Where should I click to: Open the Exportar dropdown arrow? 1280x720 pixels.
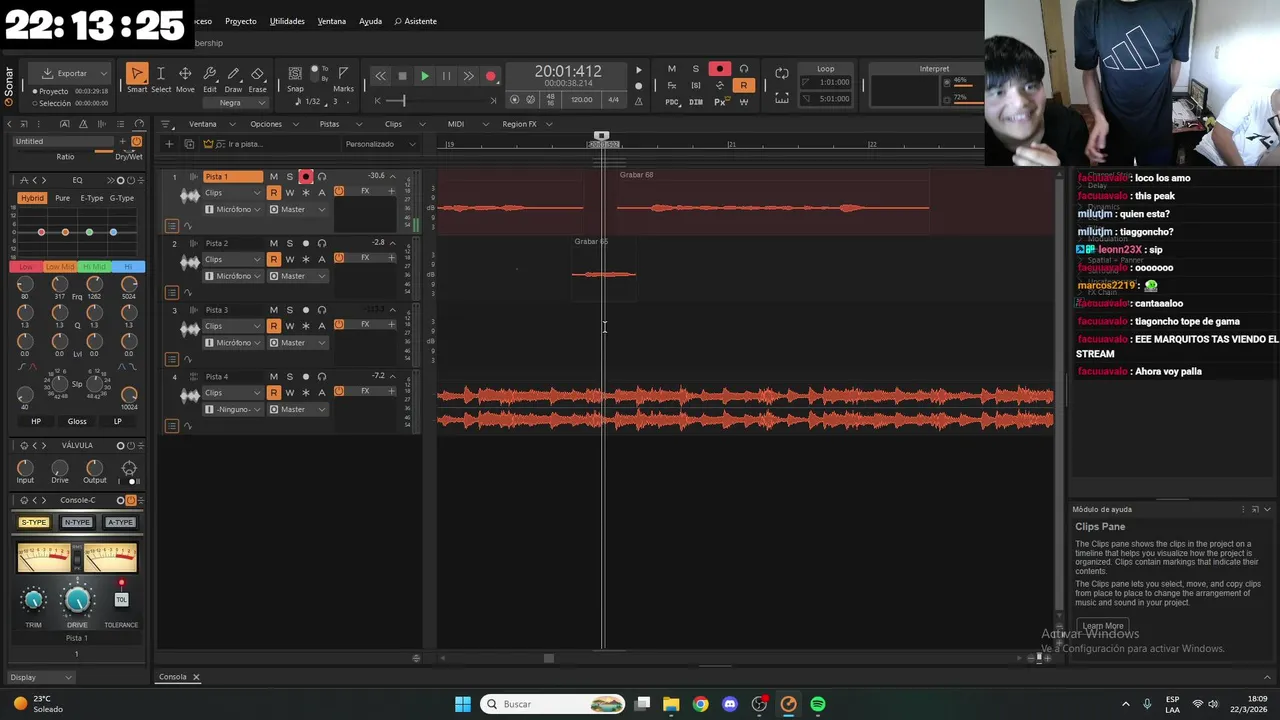103,73
